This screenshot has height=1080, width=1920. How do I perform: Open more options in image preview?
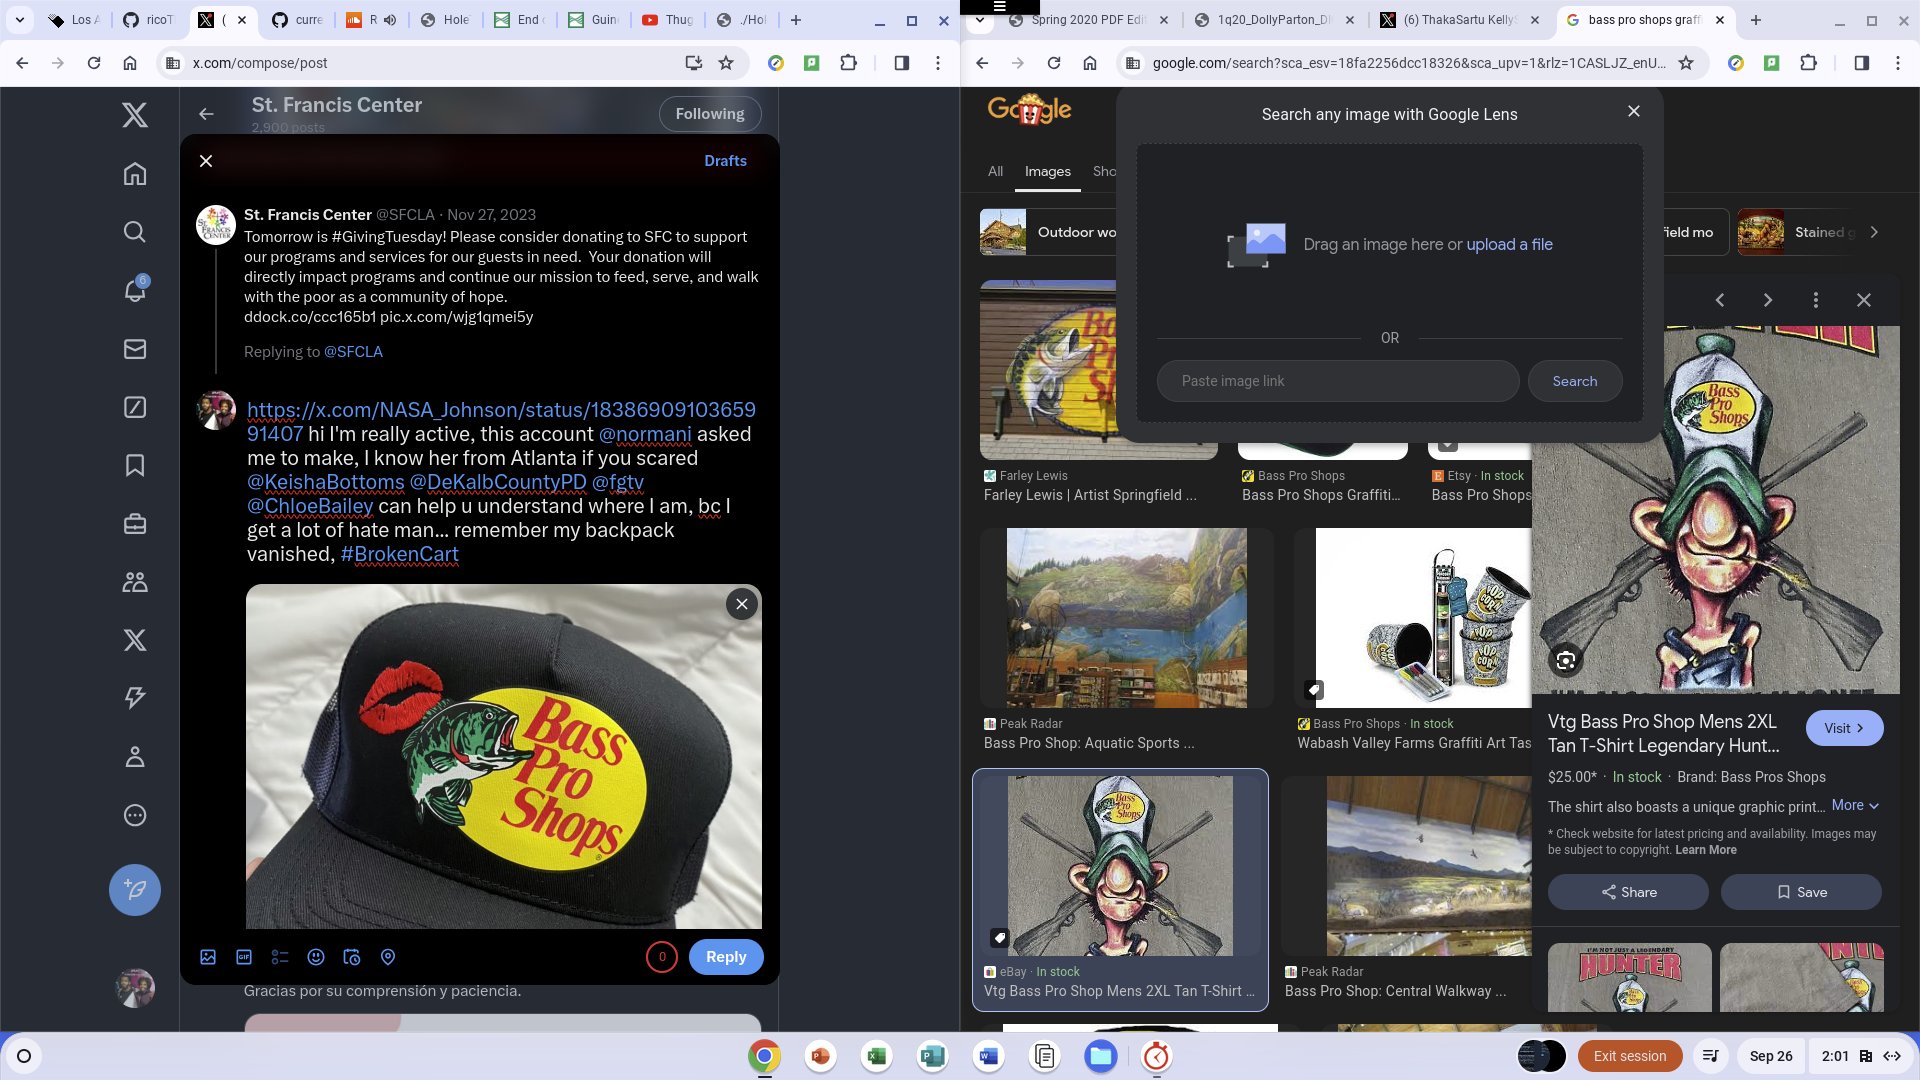coord(1816,300)
